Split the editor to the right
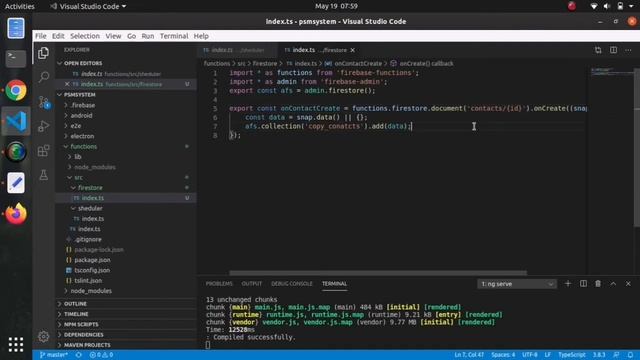The height and width of the screenshot is (360, 640). pos(613,50)
